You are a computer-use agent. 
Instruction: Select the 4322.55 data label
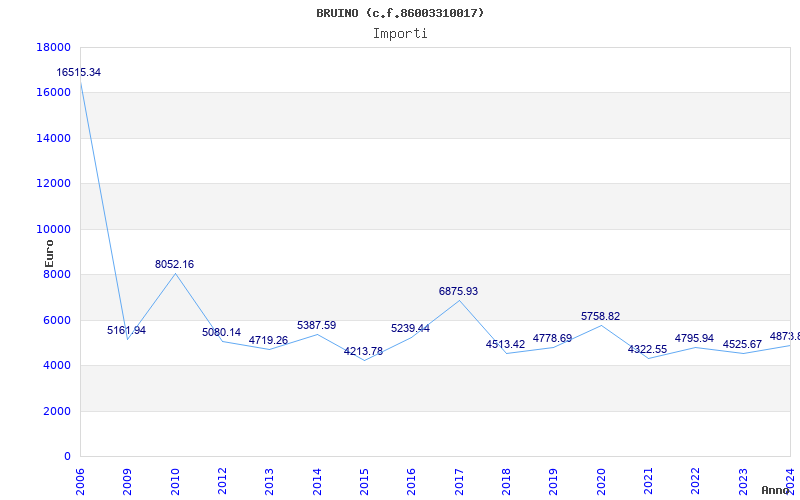click(x=647, y=349)
